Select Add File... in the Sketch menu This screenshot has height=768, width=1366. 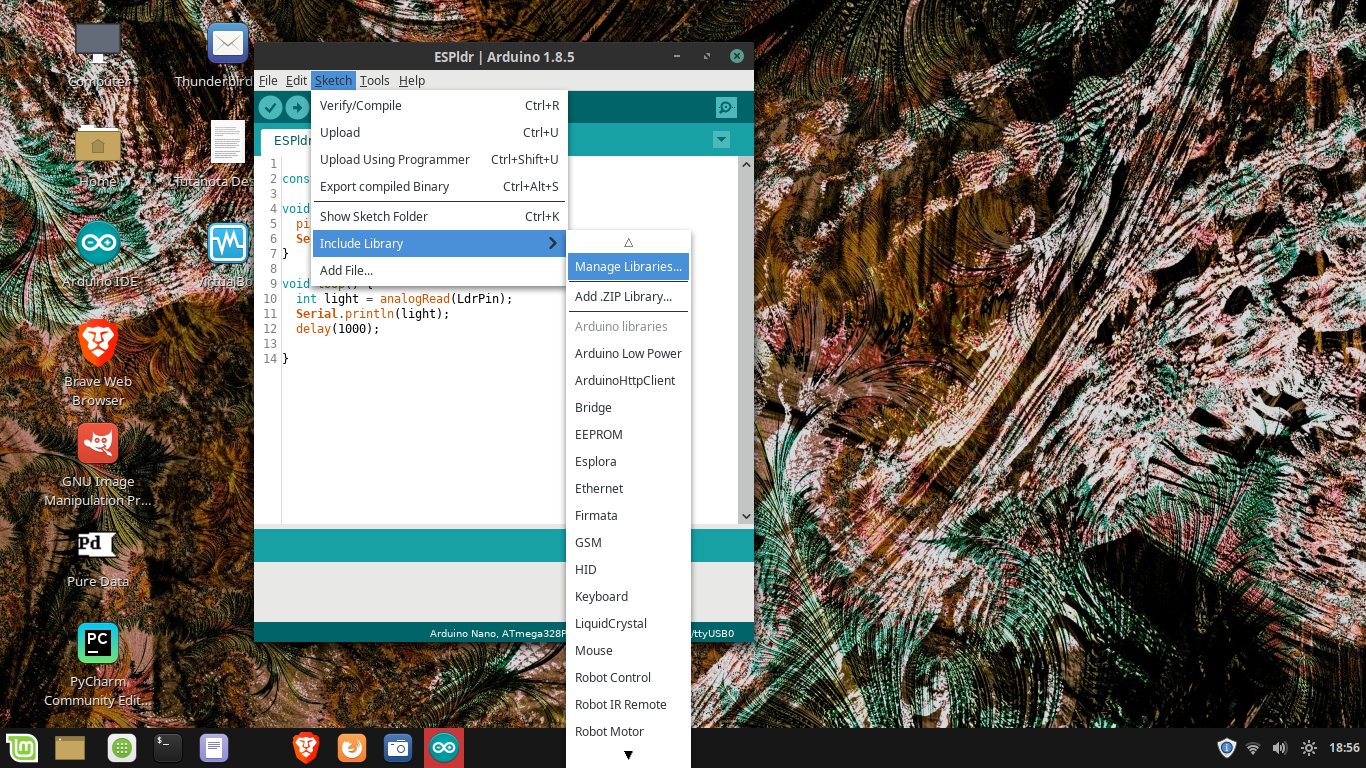tap(439, 270)
